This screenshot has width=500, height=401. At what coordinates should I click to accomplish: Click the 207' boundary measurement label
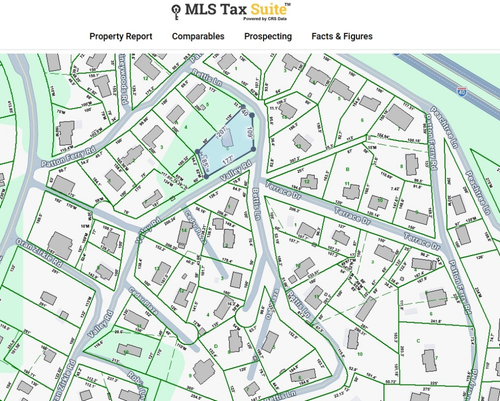pos(222,132)
